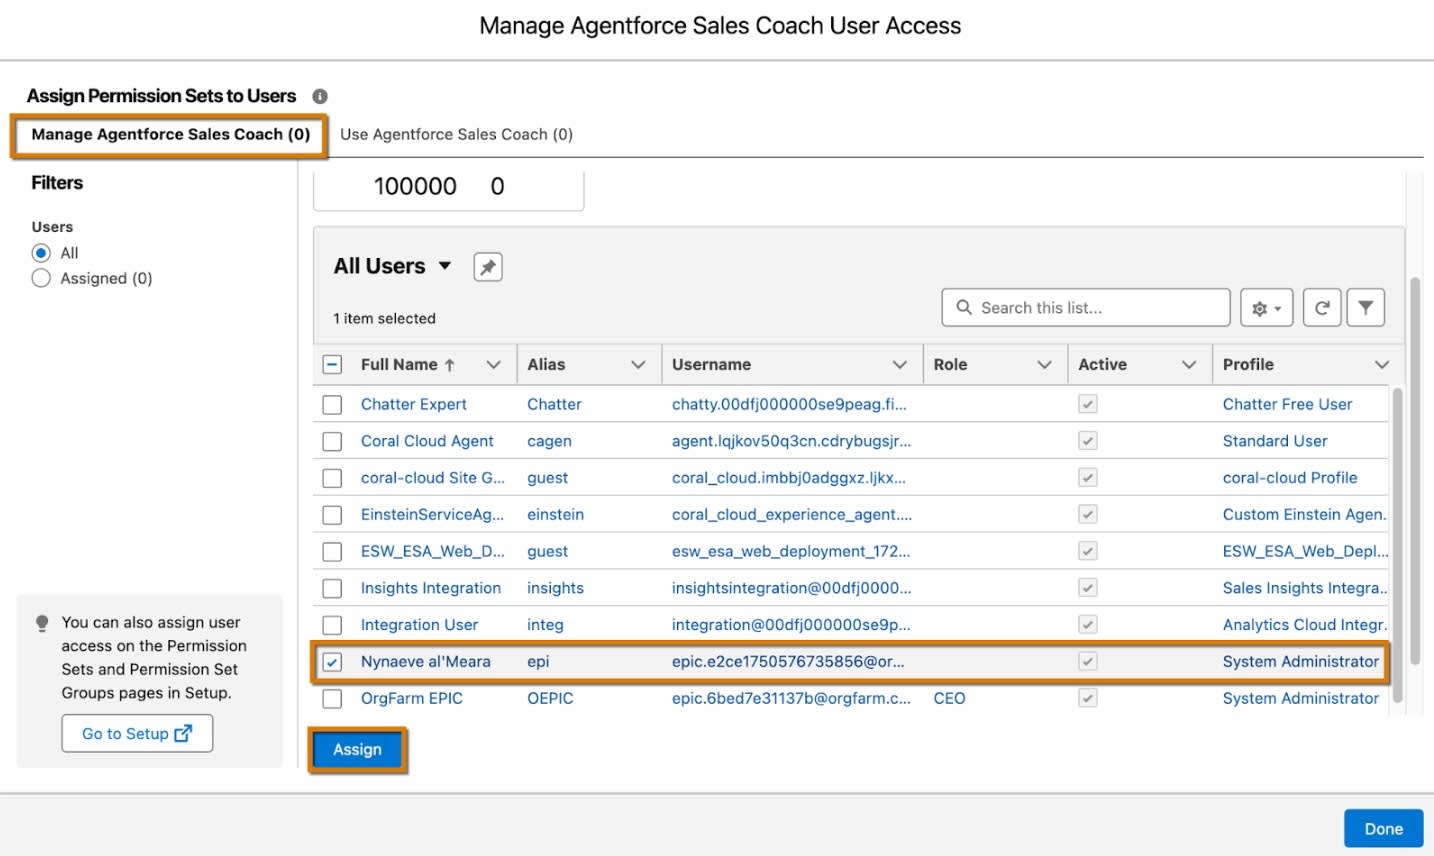Check the ESW_ESA_Web_D... row checkbox
This screenshot has height=856, width=1434.
332,552
